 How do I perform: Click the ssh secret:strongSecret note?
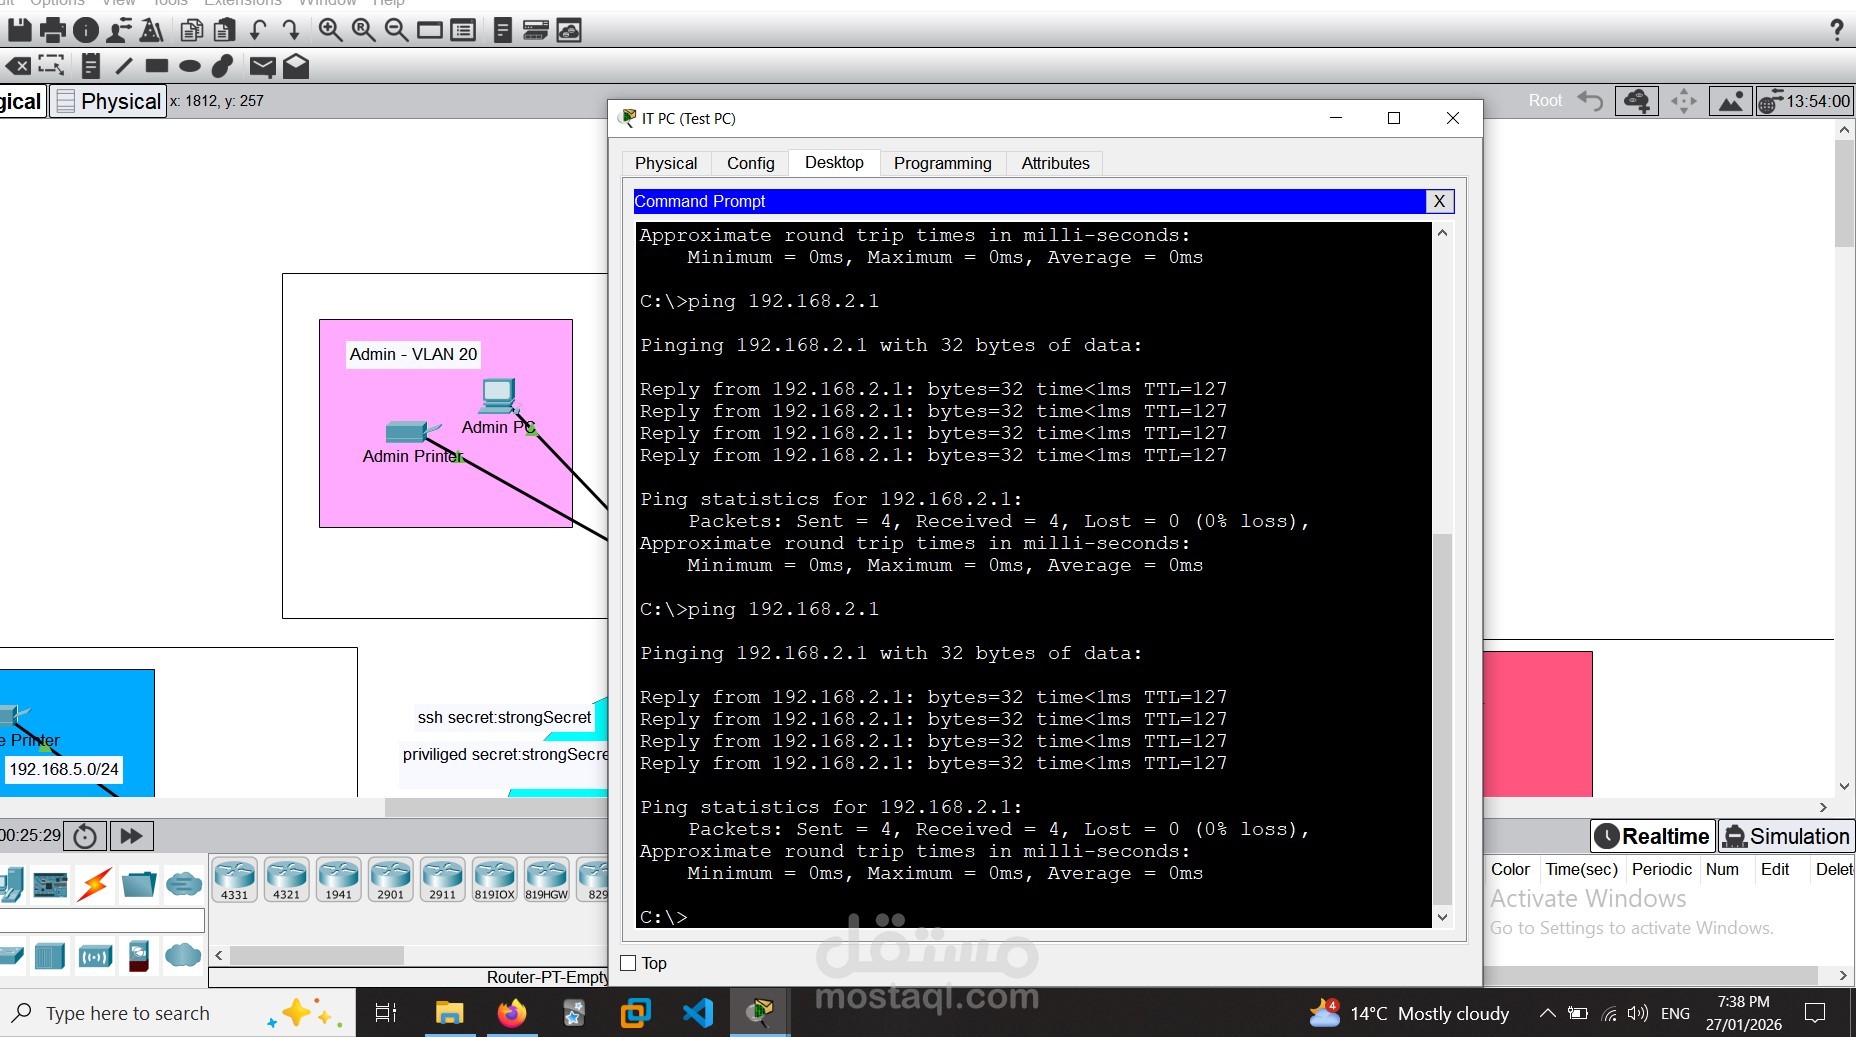[x=505, y=717]
